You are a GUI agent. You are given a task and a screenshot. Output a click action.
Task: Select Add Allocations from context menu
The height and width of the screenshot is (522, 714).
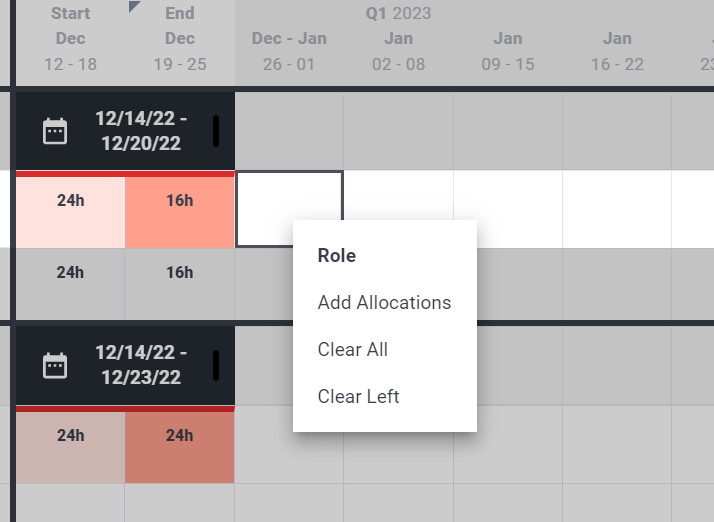pyautogui.click(x=384, y=302)
